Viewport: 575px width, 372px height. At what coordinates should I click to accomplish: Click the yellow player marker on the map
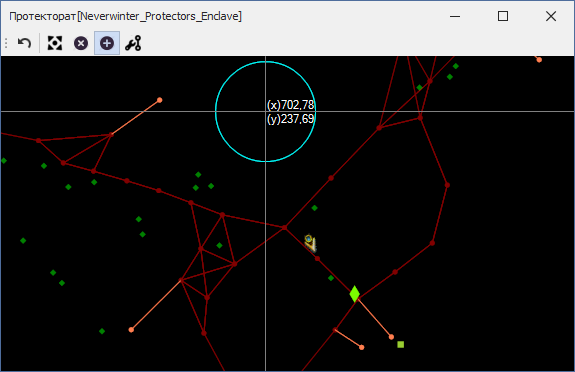point(310,243)
